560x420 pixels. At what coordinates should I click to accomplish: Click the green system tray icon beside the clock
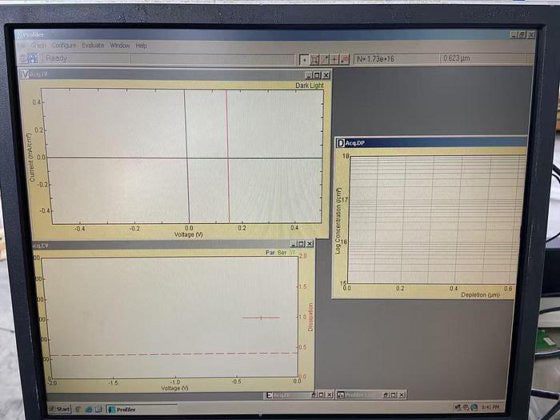point(474,407)
